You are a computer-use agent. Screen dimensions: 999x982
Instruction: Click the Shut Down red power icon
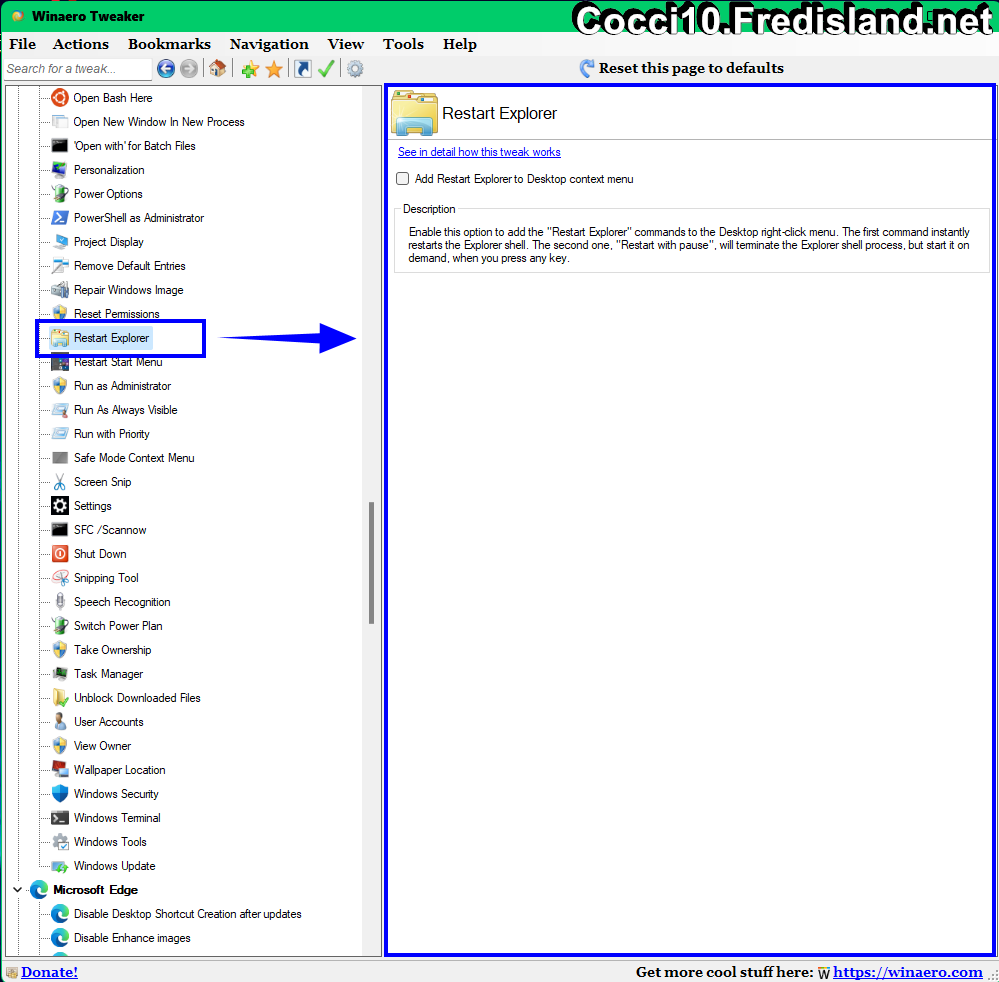tap(60, 554)
